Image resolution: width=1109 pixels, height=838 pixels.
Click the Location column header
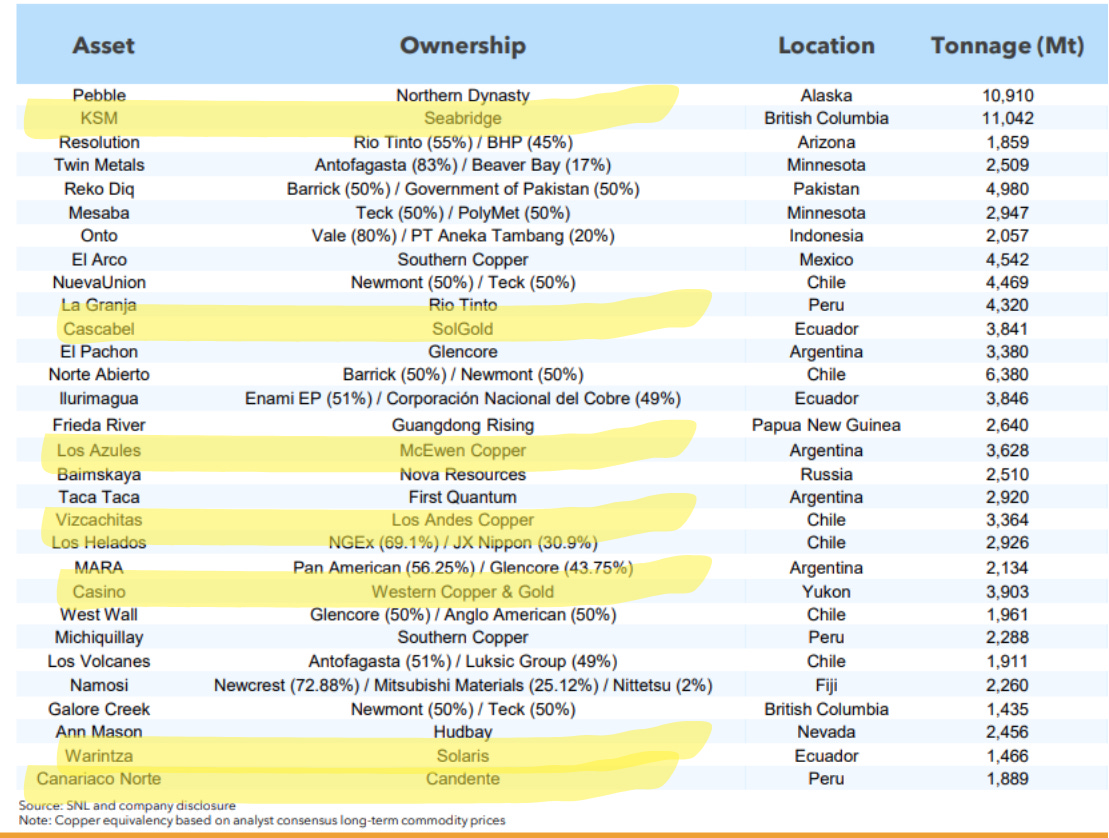[x=826, y=45]
